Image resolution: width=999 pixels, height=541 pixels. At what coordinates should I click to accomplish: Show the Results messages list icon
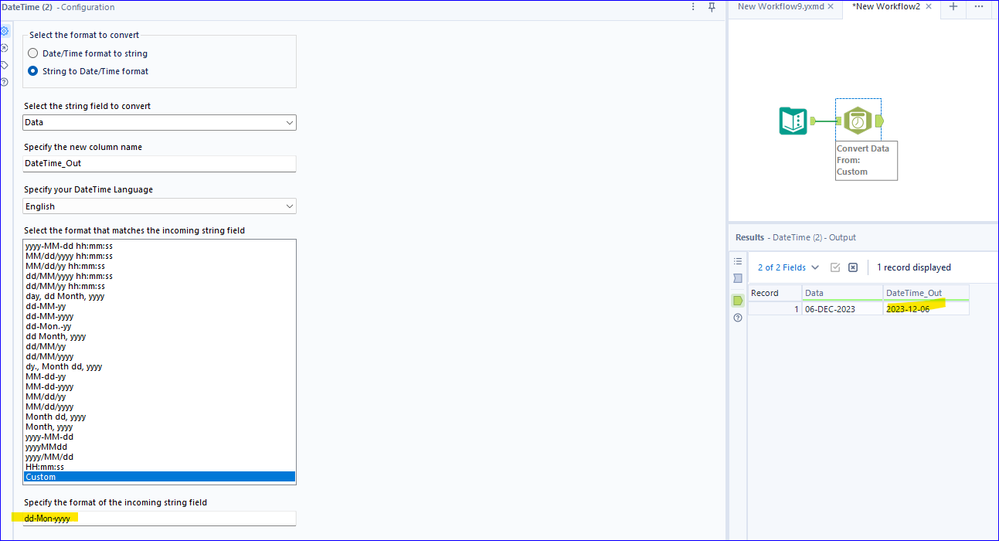pyautogui.click(x=738, y=261)
